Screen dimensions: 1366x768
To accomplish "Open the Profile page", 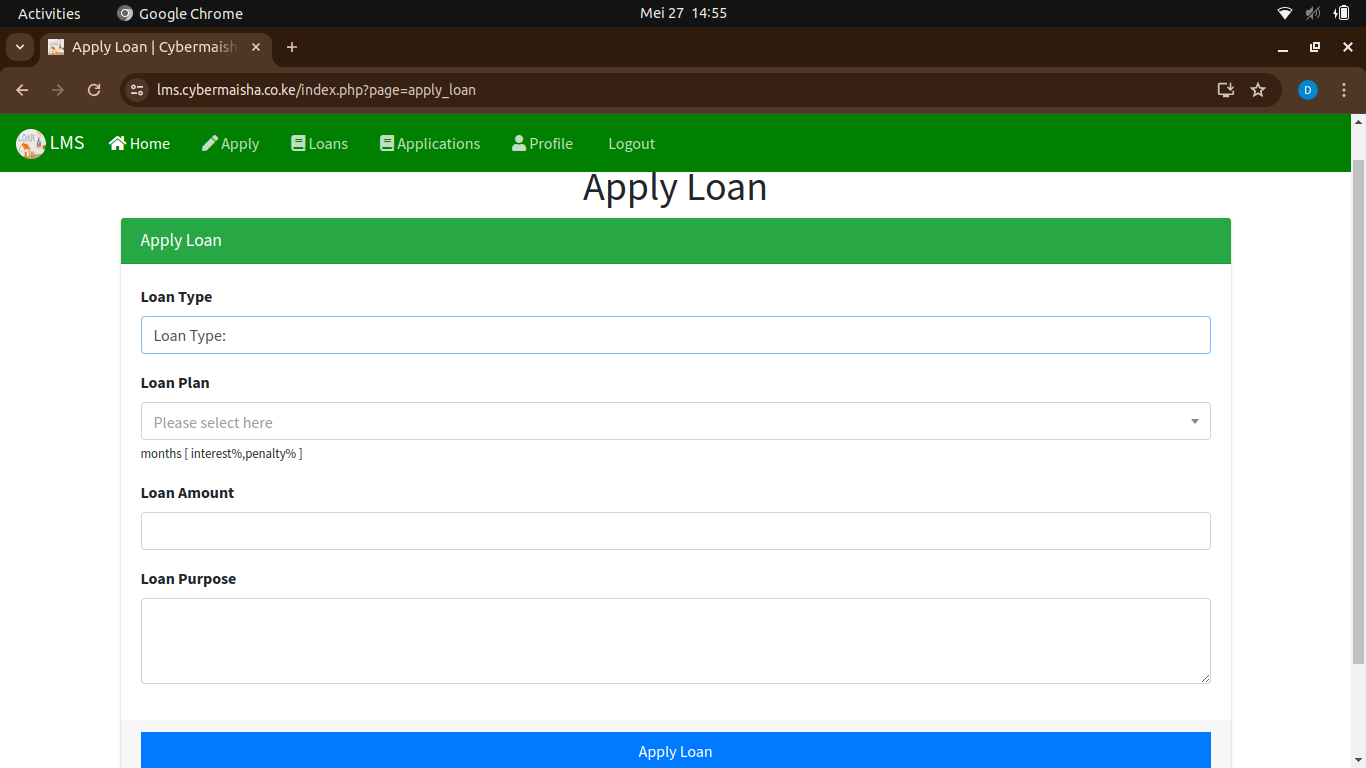I will 542,143.
